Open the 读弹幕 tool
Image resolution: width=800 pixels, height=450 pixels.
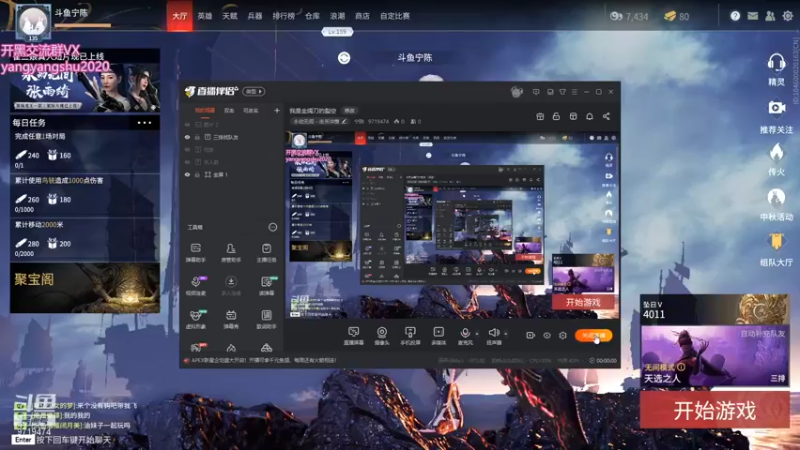(266, 286)
